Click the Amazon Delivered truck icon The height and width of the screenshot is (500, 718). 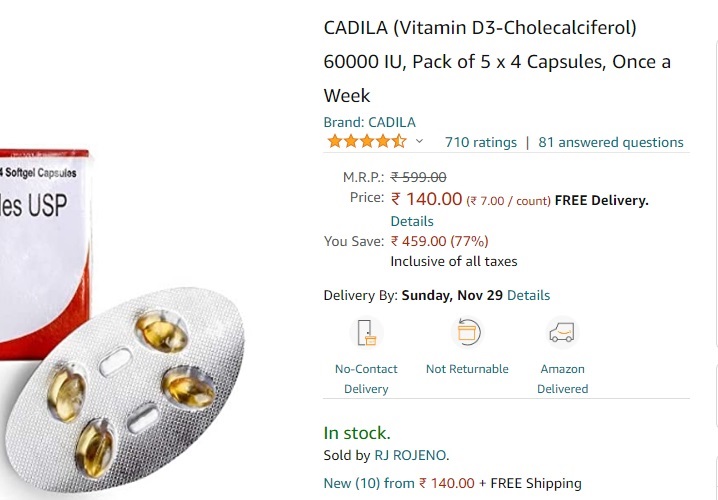pos(562,332)
